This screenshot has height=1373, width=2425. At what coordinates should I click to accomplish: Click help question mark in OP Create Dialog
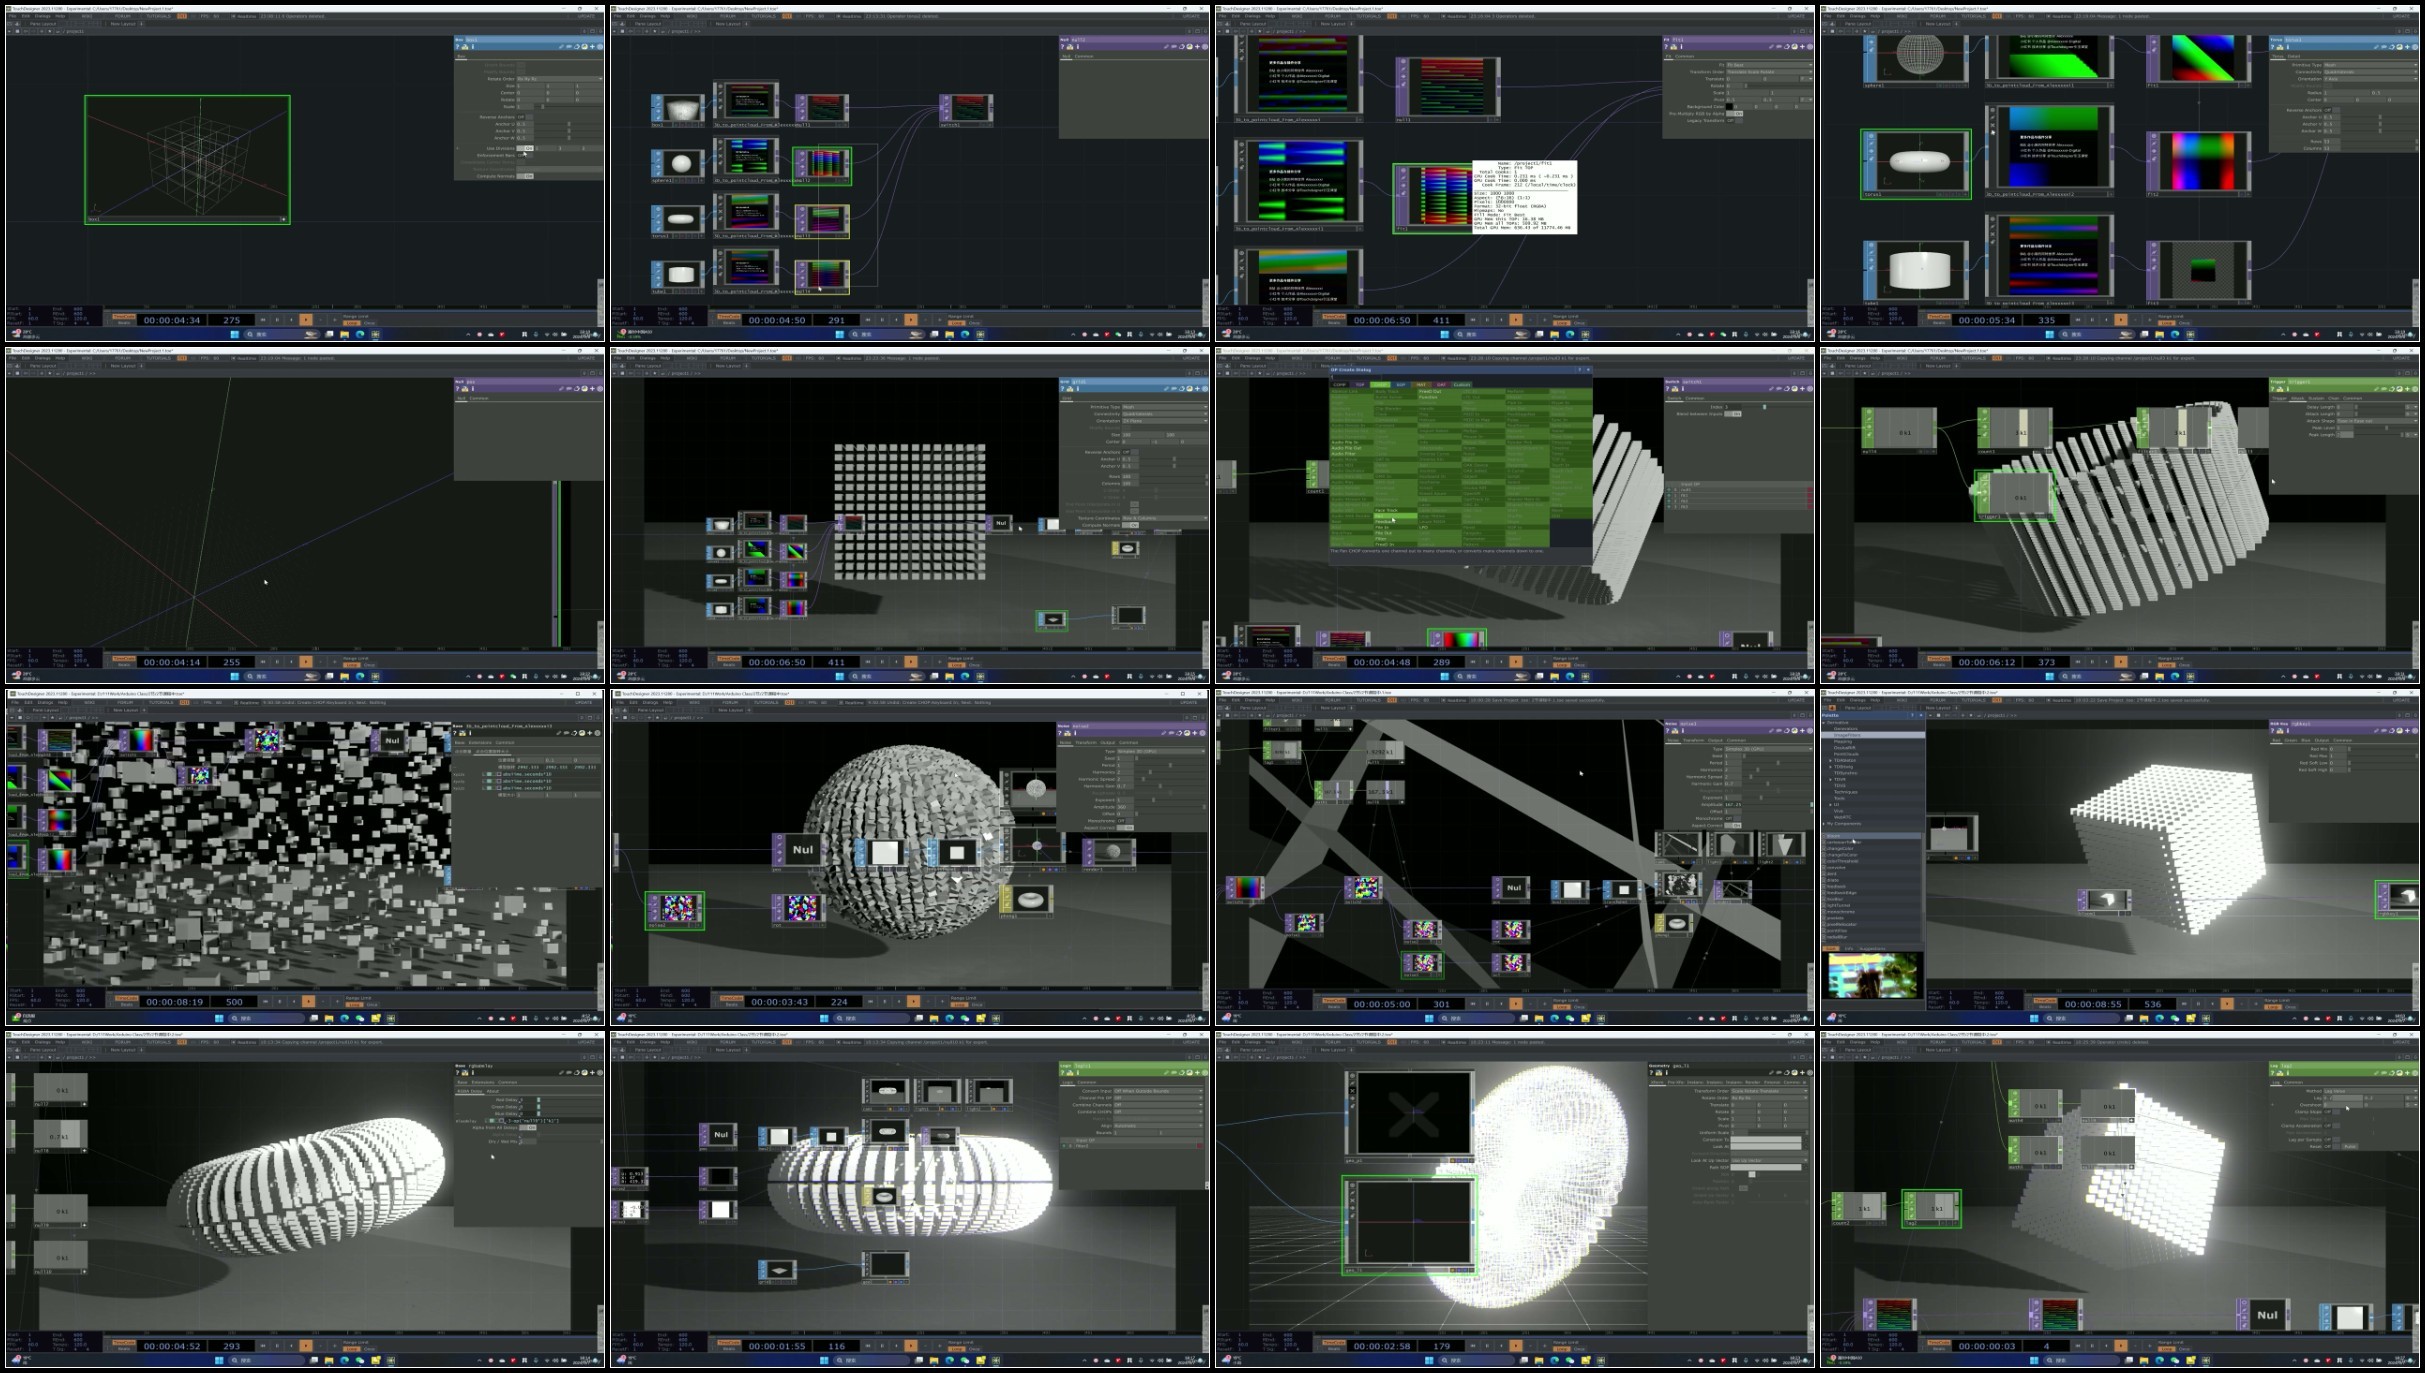pyautogui.click(x=1579, y=370)
